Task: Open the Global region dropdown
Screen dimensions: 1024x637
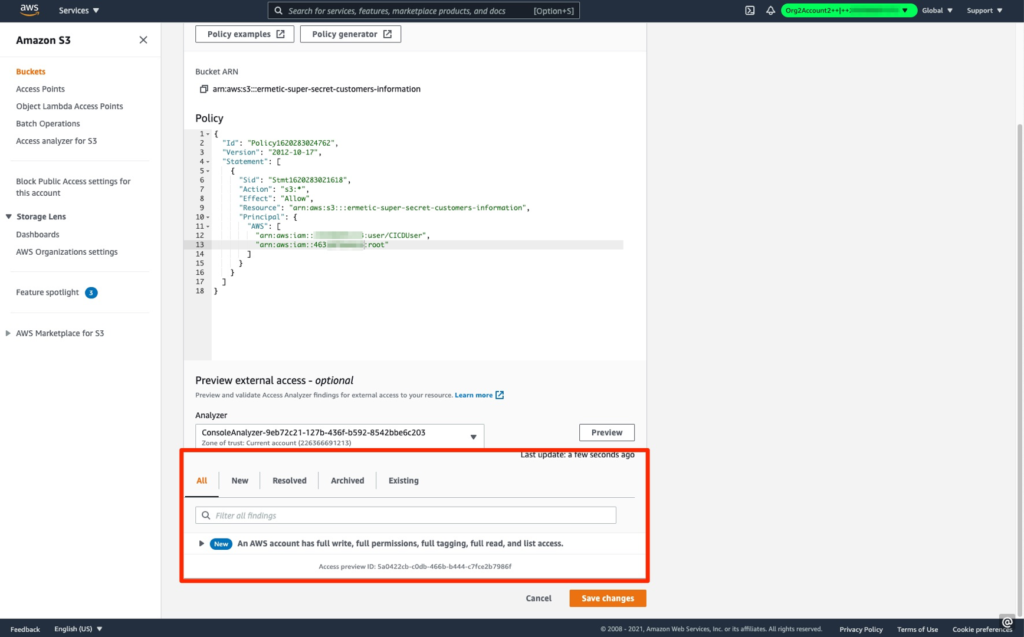Action: [x=937, y=10]
